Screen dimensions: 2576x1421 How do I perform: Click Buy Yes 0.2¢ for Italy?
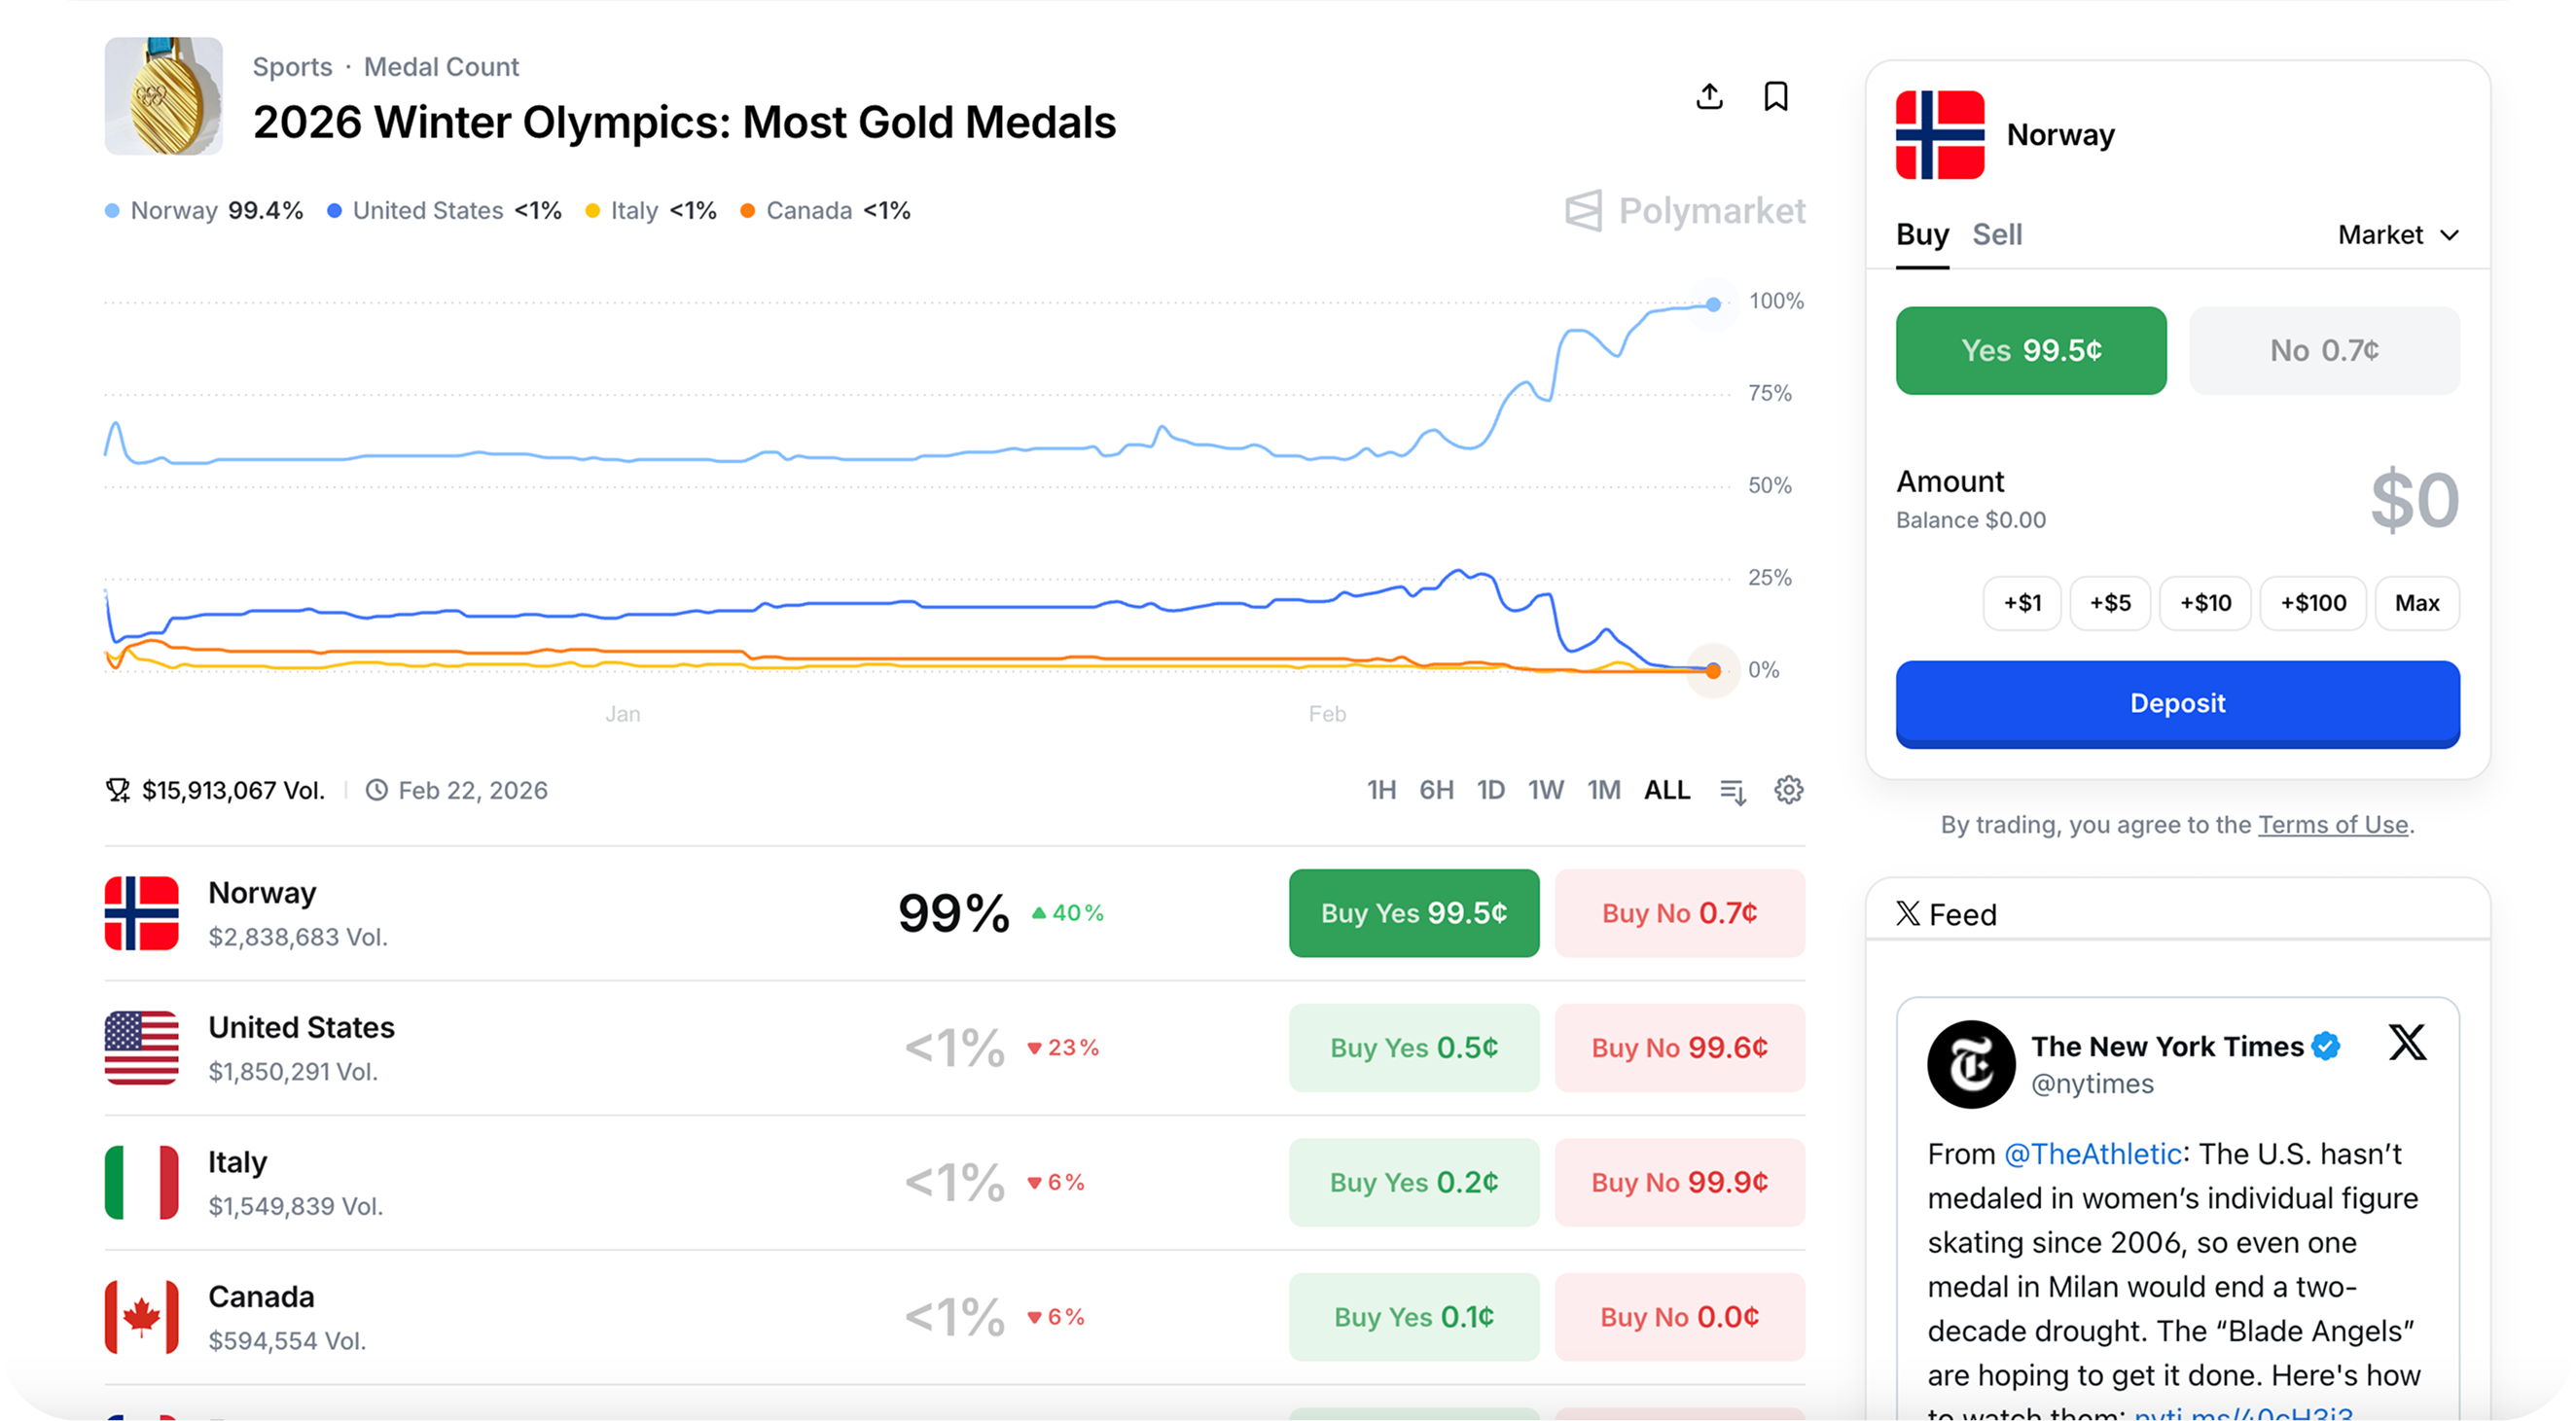(1413, 1182)
